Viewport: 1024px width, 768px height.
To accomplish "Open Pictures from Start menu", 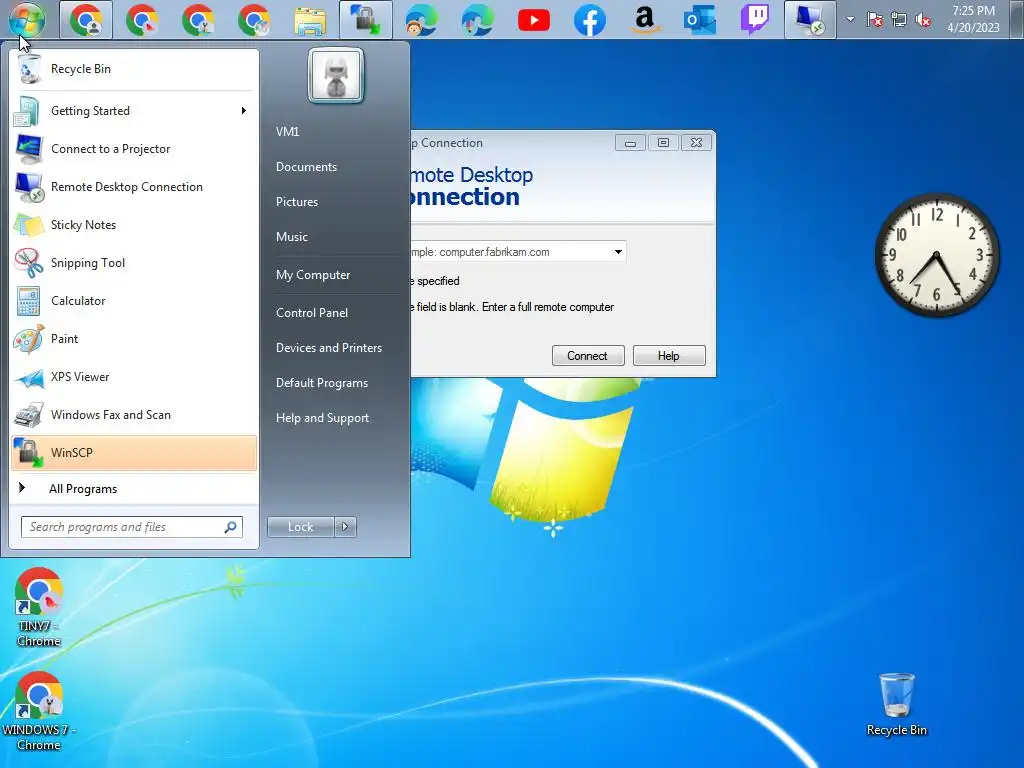I will pyautogui.click(x=296, y=202).
